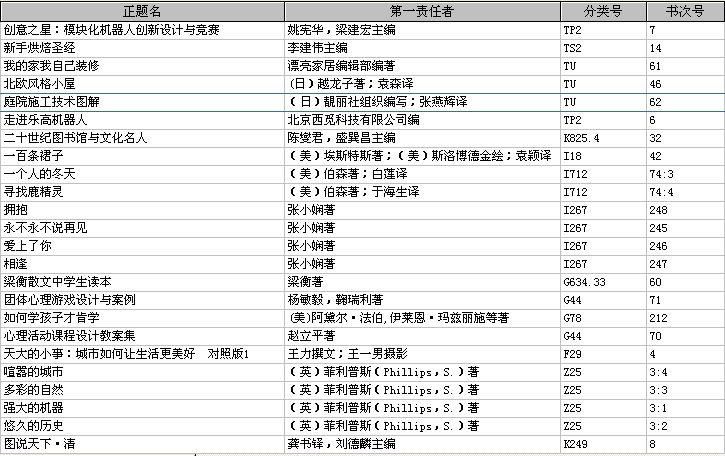
Task: Select the 如何学孩子才肯学 title
Action: [51, 319]
